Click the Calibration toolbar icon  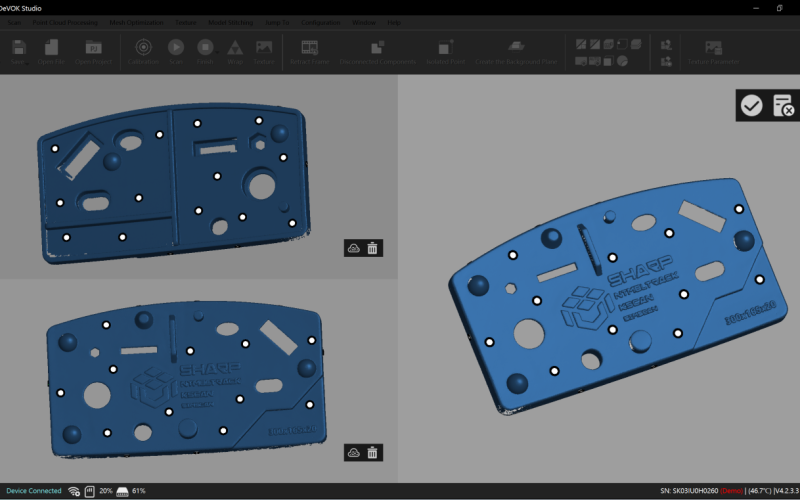click(143, 47)
